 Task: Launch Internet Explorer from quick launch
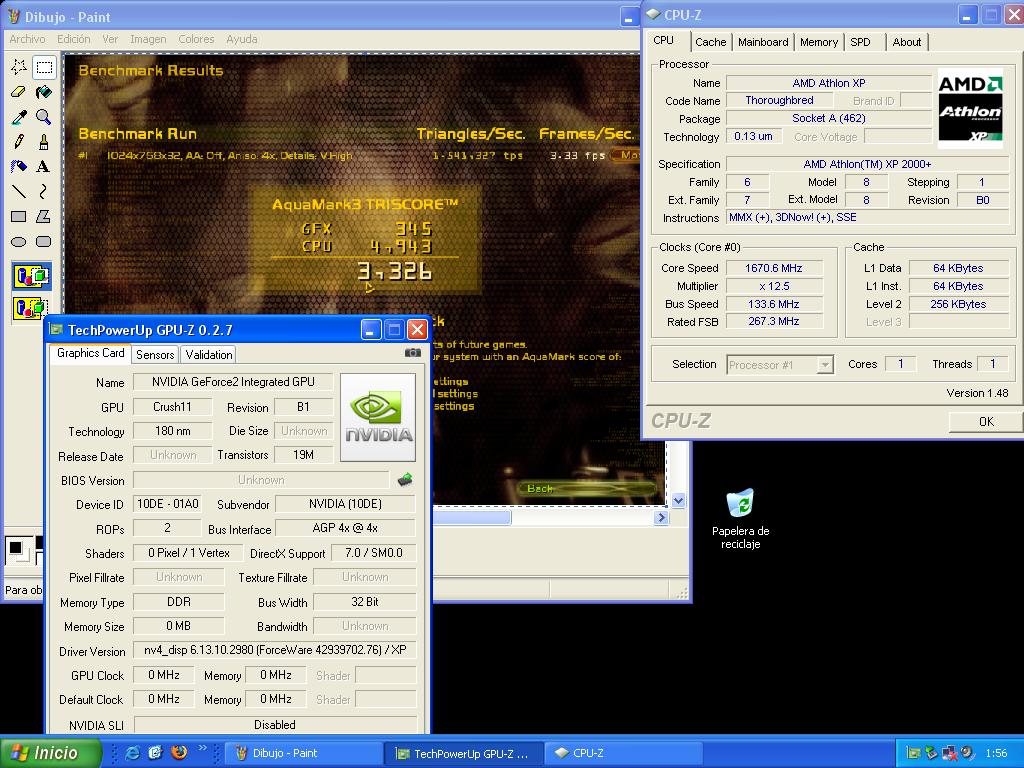[x=132, y=753]
